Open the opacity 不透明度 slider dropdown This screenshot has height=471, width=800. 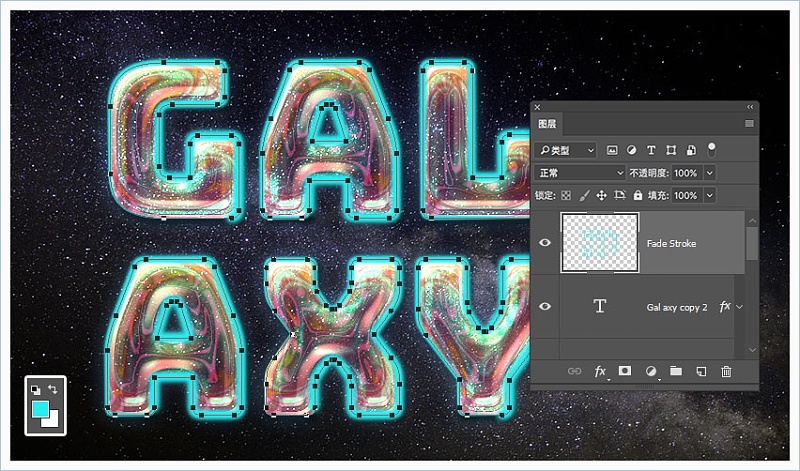710,172
